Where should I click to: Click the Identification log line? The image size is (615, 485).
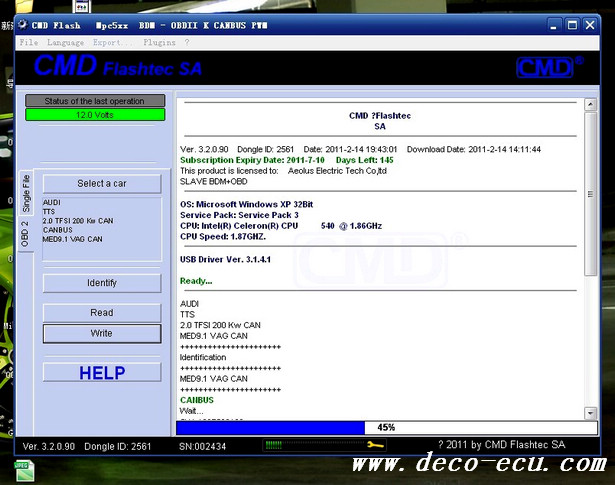(x=203, y=357)
